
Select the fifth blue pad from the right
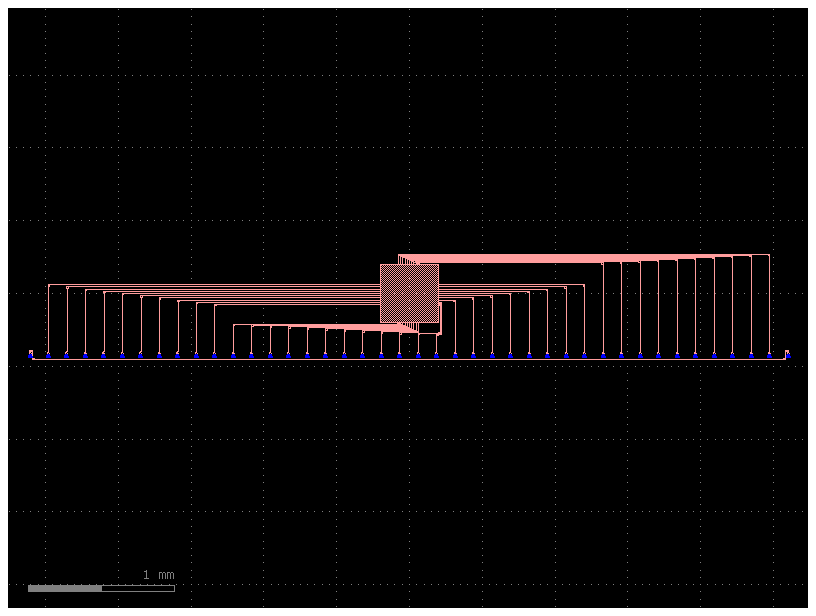(714, 357)
